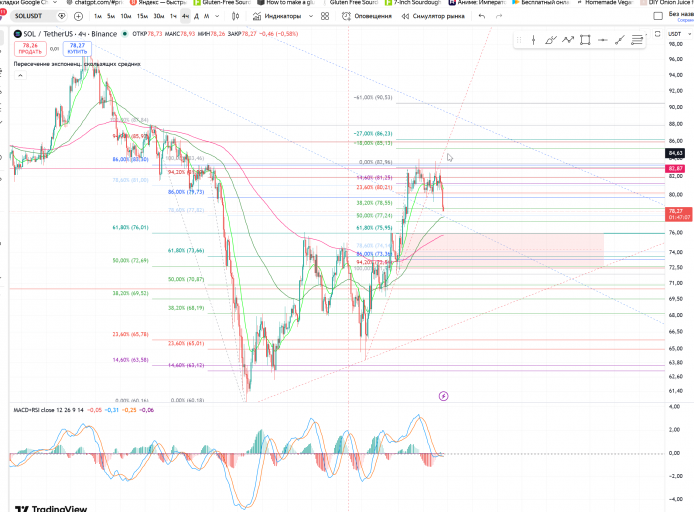Expand the favorite indicators dropdown arrow
This screenshot has height=512, width=694.
311,16
